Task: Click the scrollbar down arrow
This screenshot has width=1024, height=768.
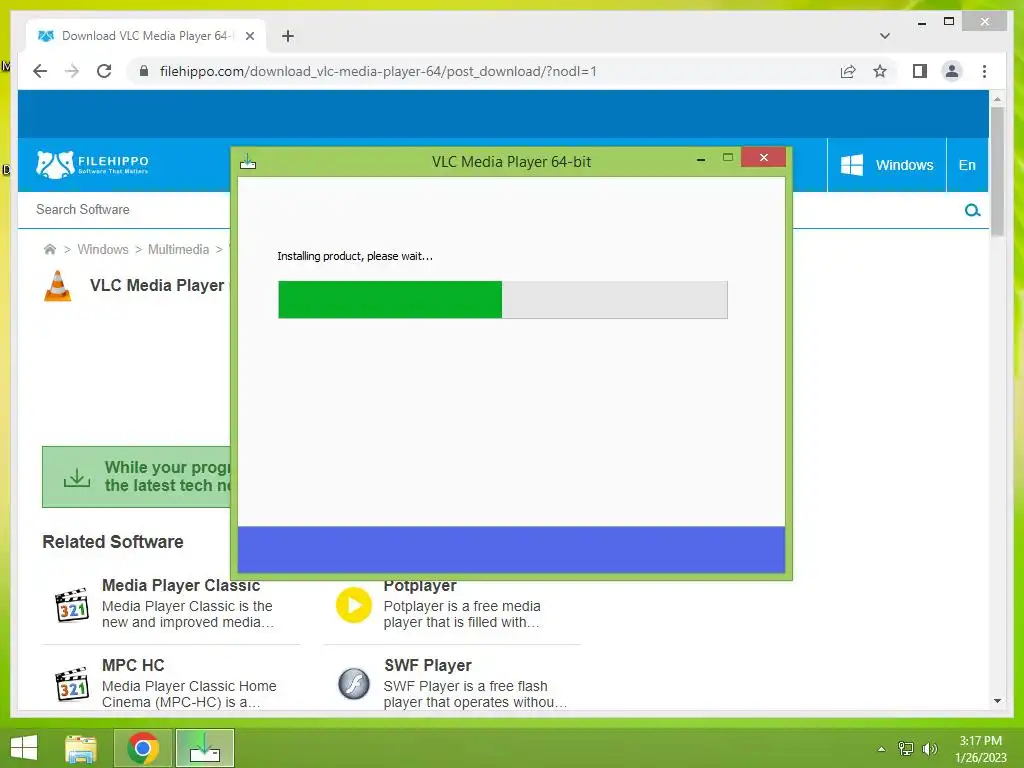Action: (x=997, y=701)
